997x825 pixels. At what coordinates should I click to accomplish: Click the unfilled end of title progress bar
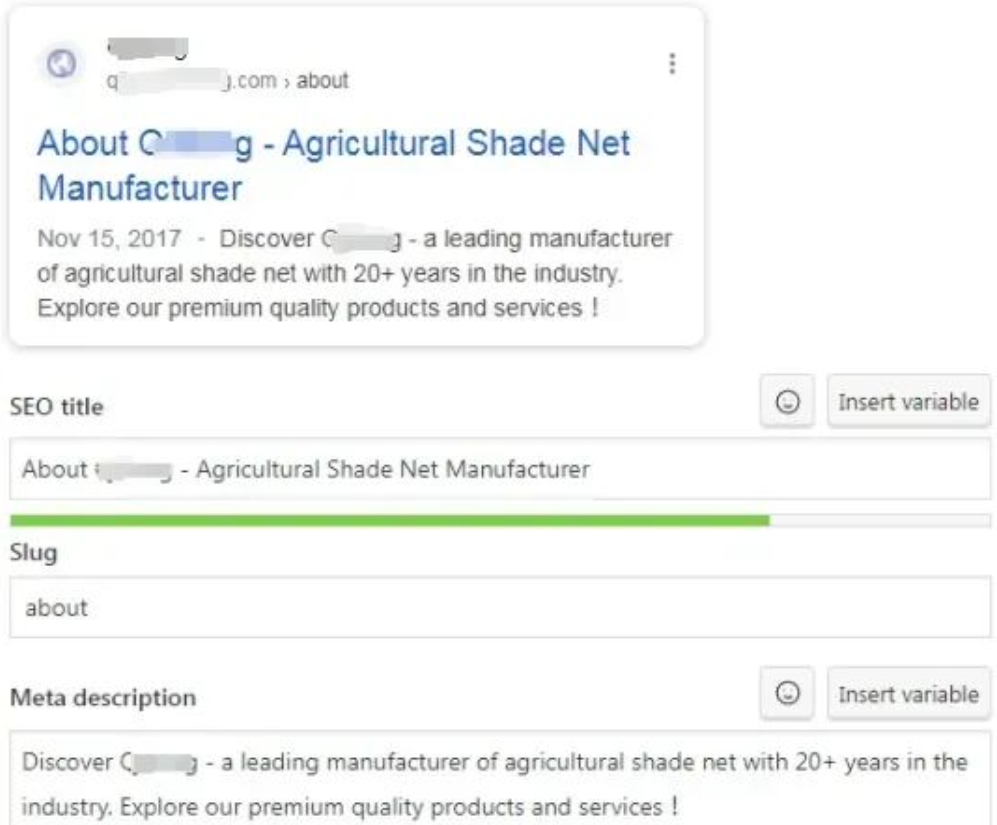[x=880, y=521]
